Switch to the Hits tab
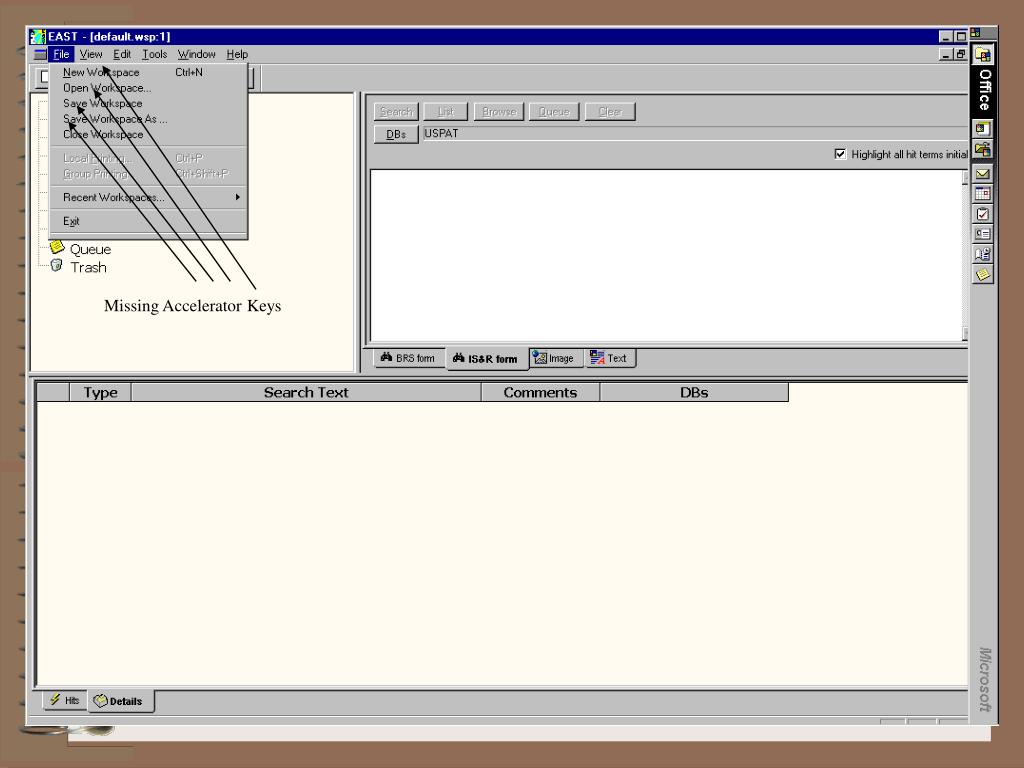This screenshot has width=1024, height=768. tap(65, 700)
